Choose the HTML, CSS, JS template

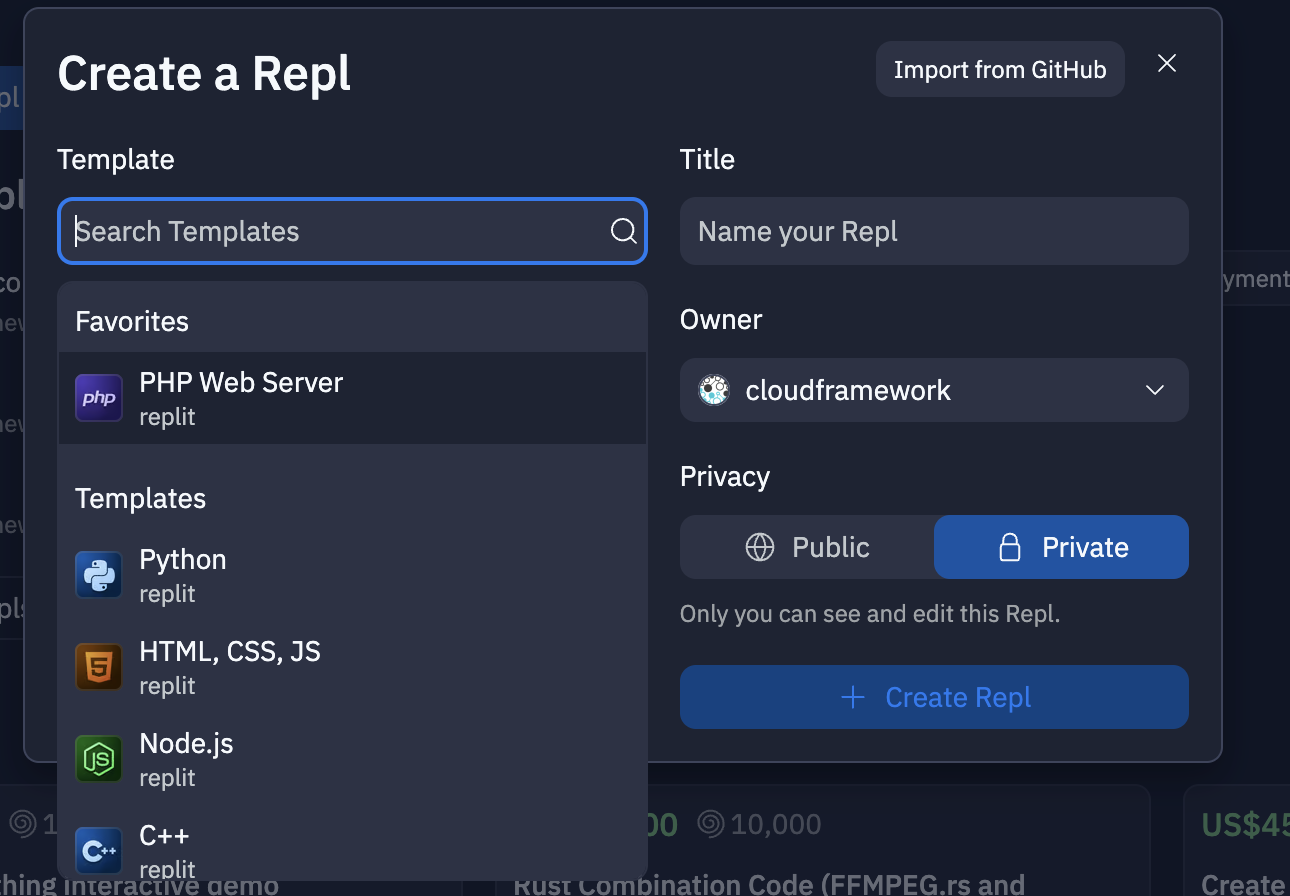click(352, 667)
